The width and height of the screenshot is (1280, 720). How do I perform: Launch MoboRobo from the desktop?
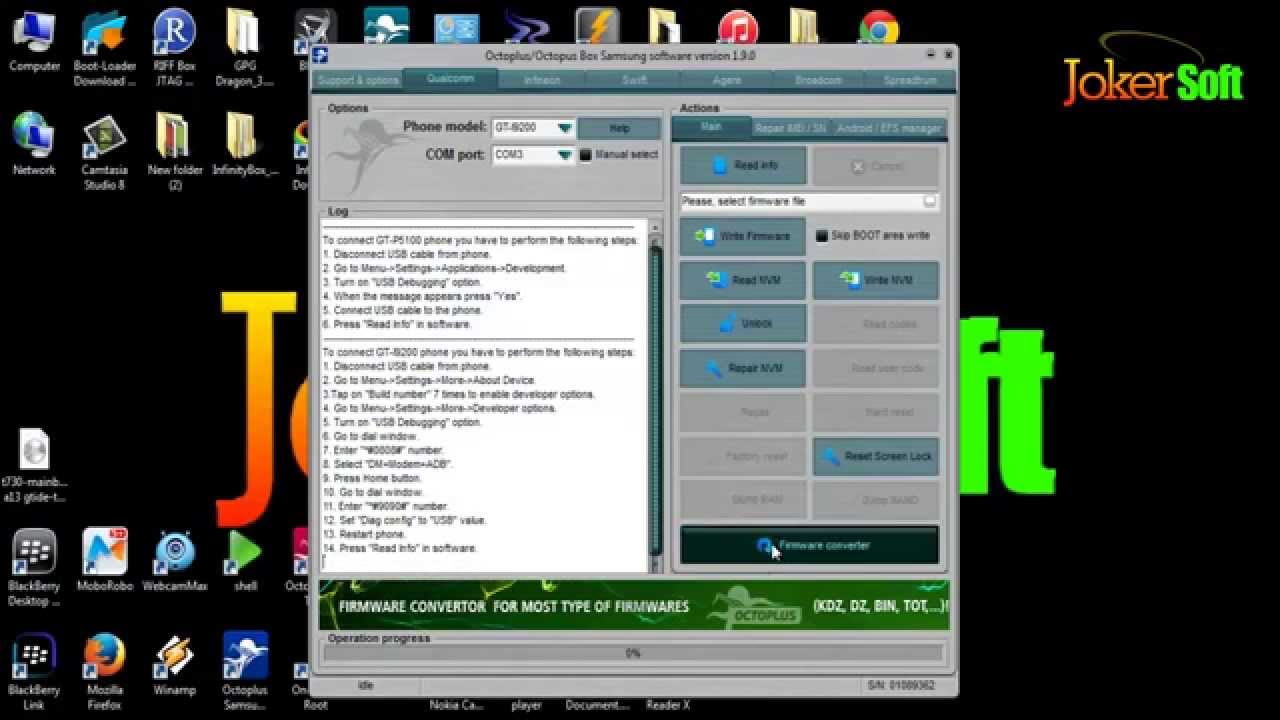pos(105,560)
